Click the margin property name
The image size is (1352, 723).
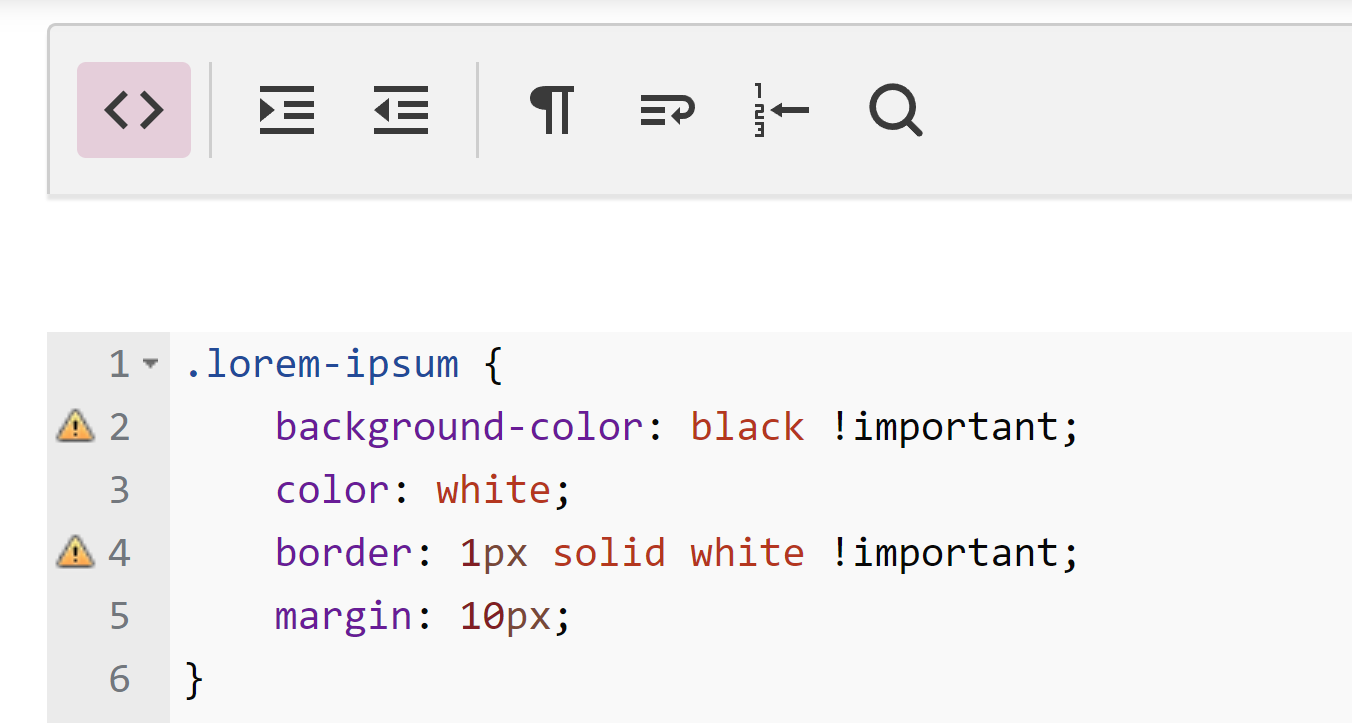[344, 616]
